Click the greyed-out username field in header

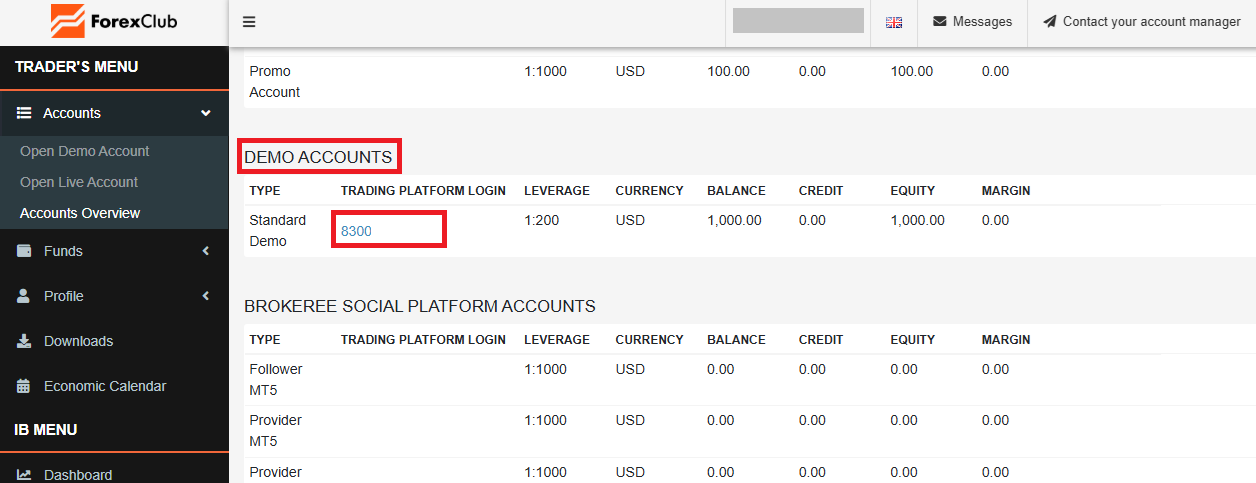pos(798,21)
